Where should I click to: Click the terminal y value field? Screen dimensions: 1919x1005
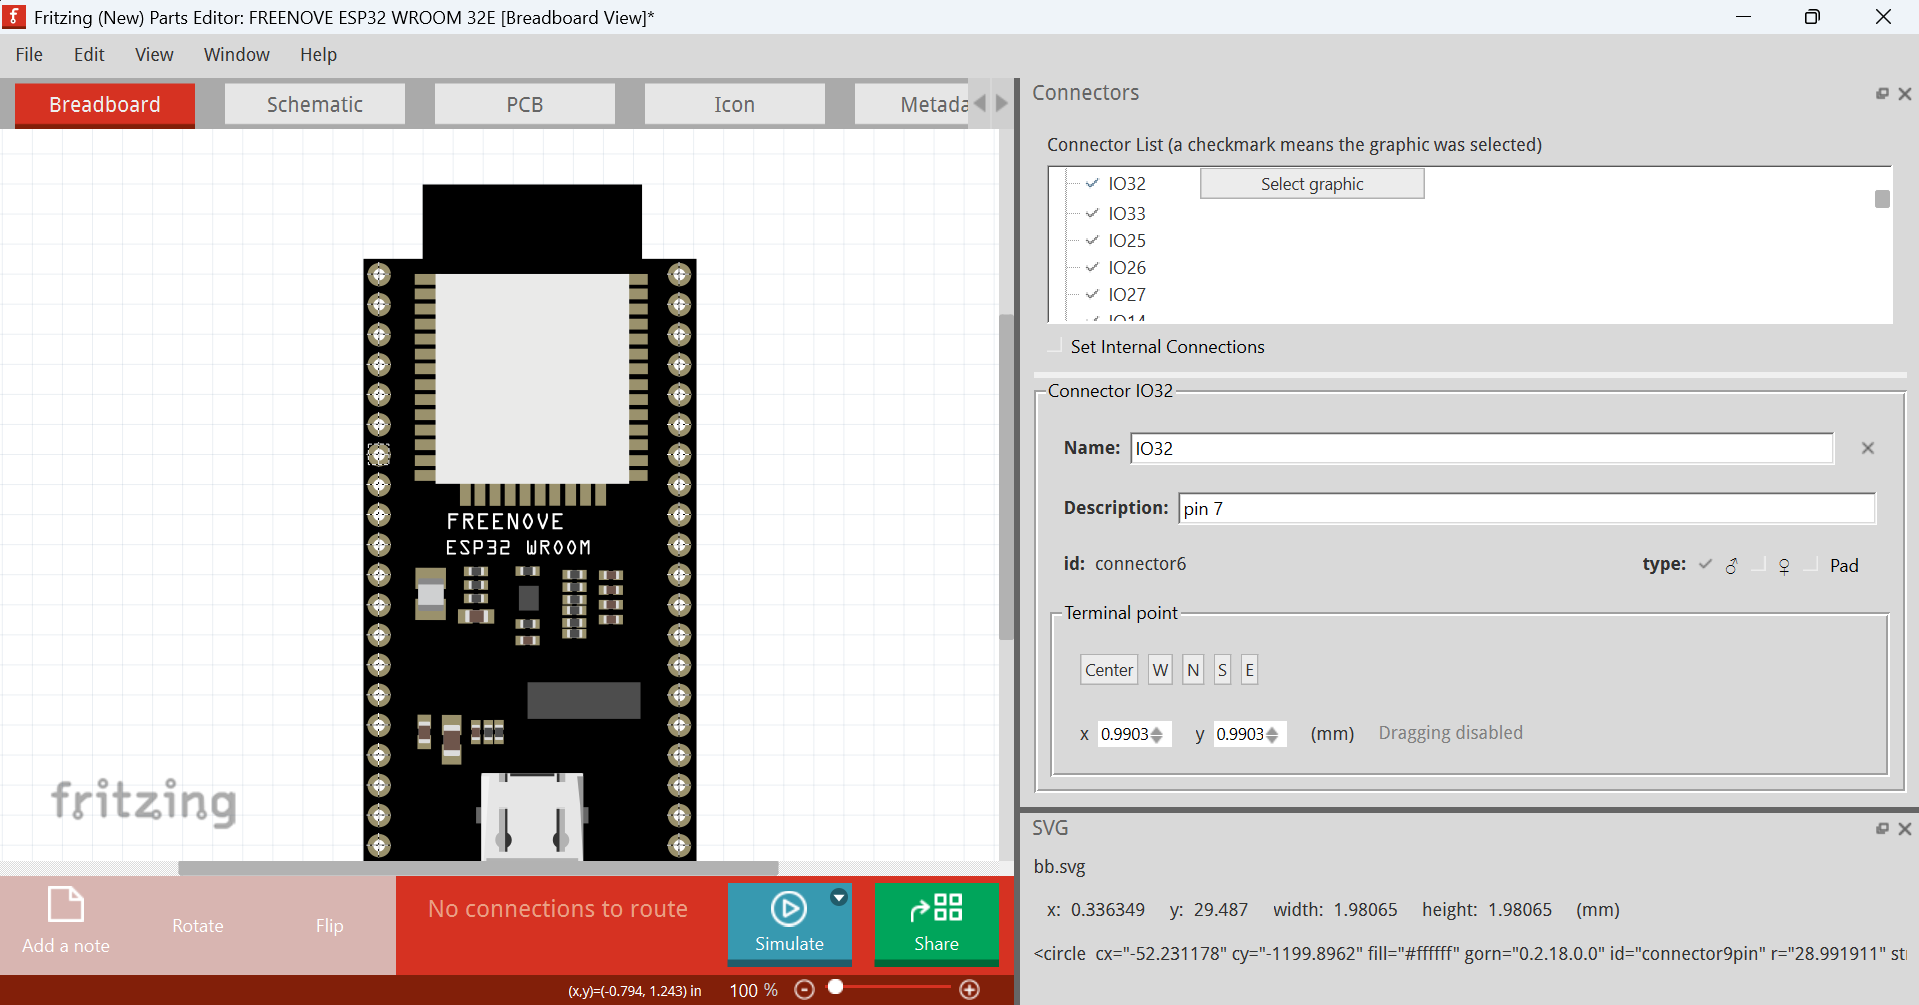(x=1240, y=734)
